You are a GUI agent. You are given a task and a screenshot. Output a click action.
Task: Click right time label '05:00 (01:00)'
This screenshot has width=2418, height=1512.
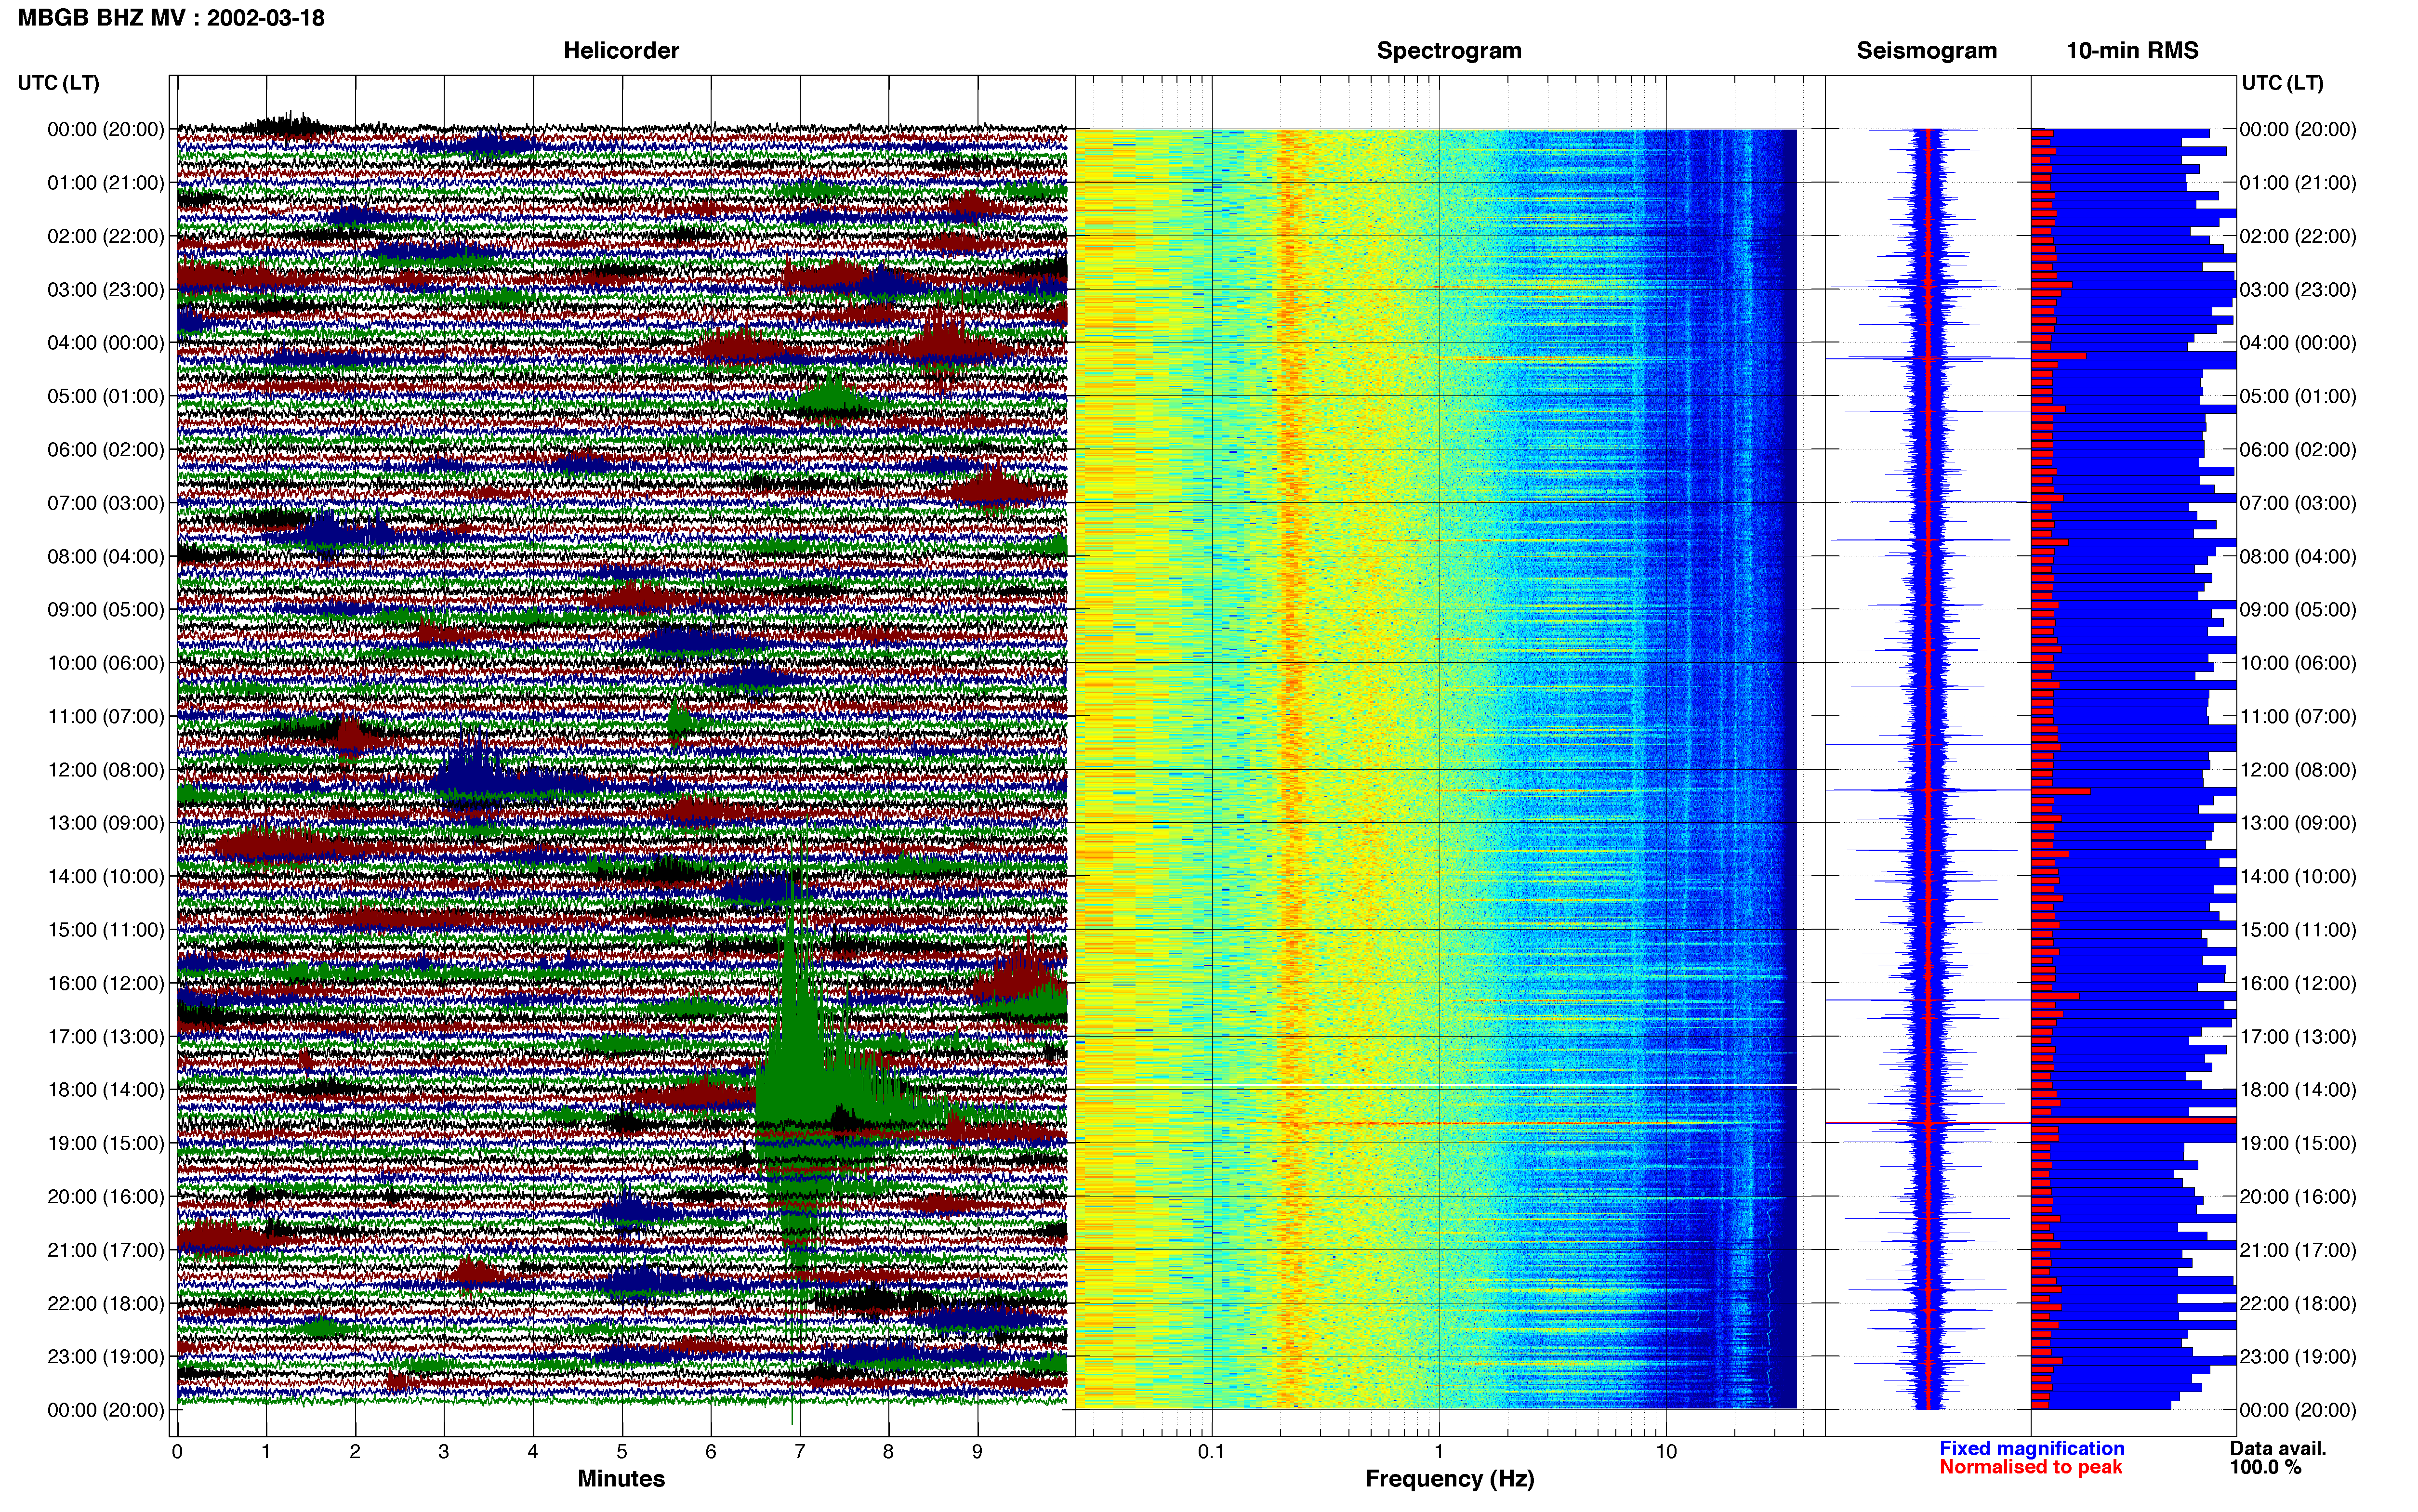(x=2298, y=396)
